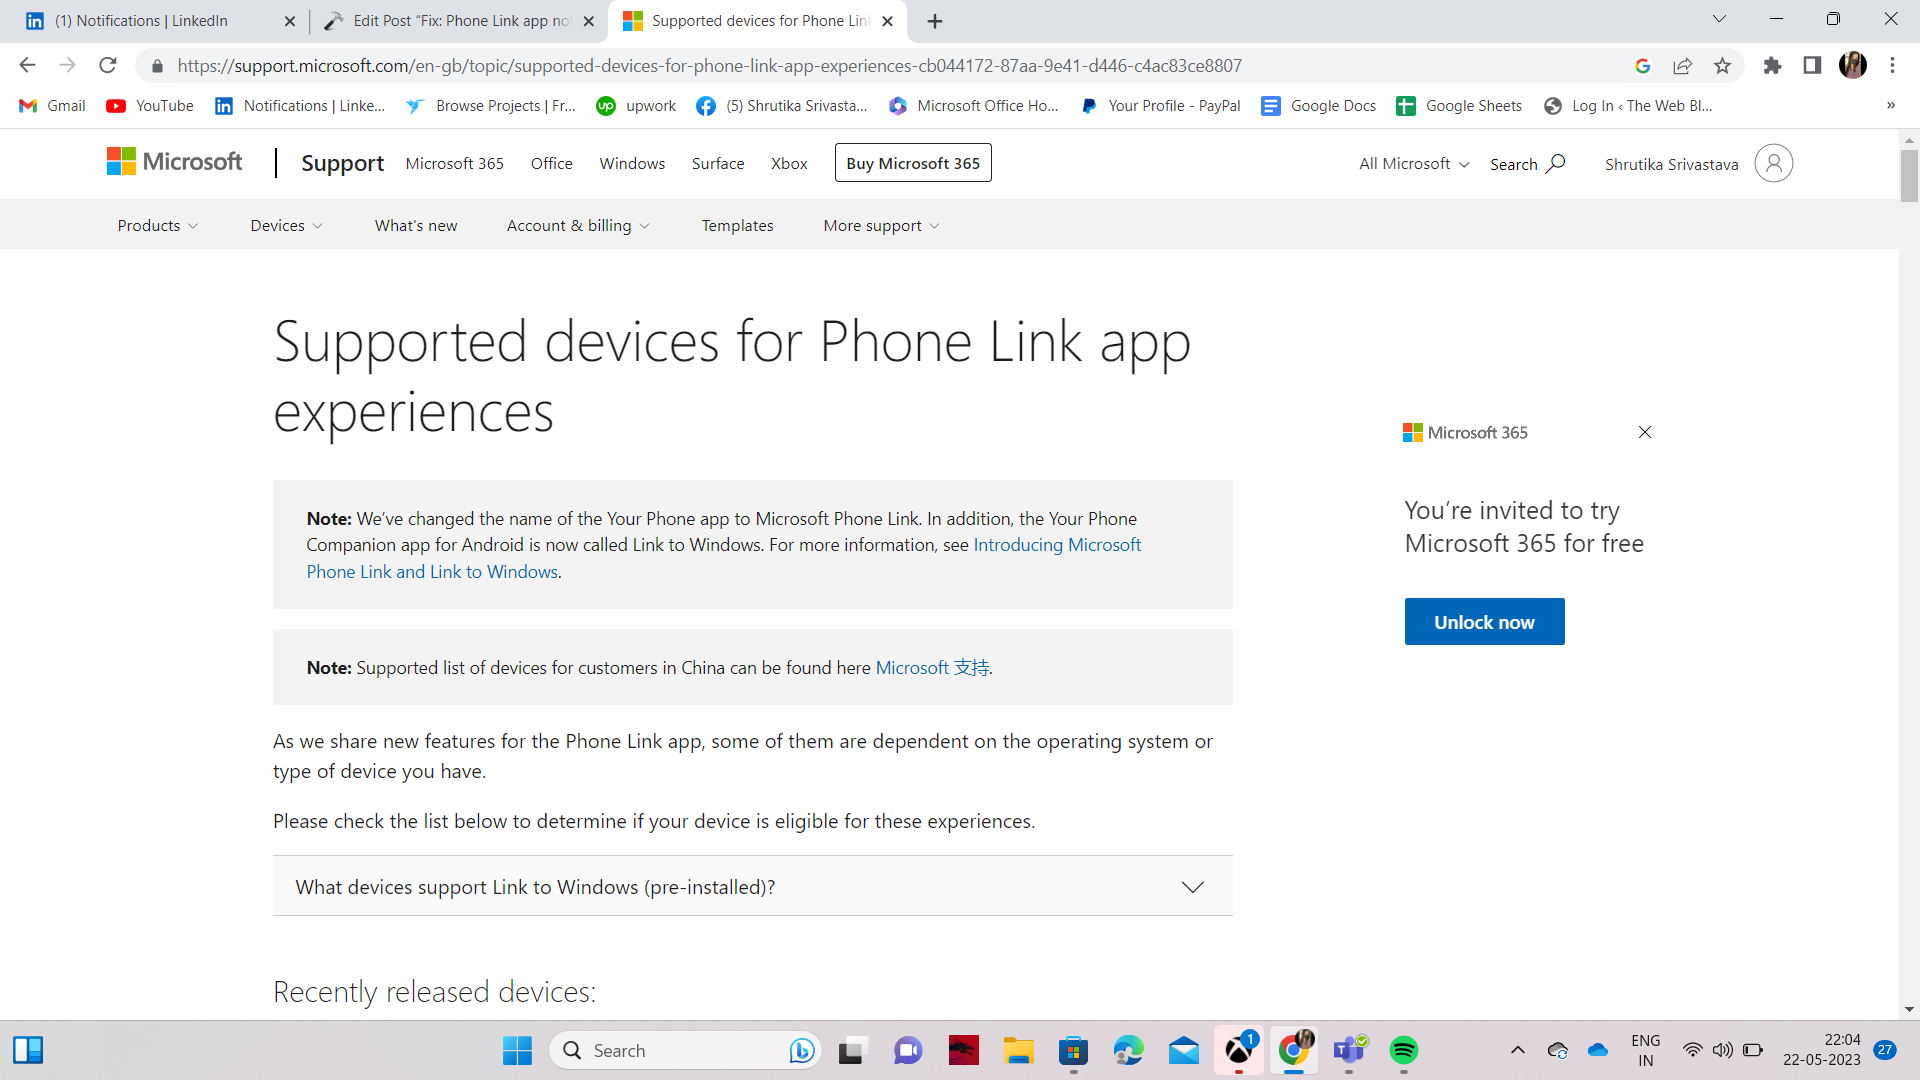Open Spotify icon in taskbar
Screen dimensions: 1920x1080
tap(1404, 1050)
